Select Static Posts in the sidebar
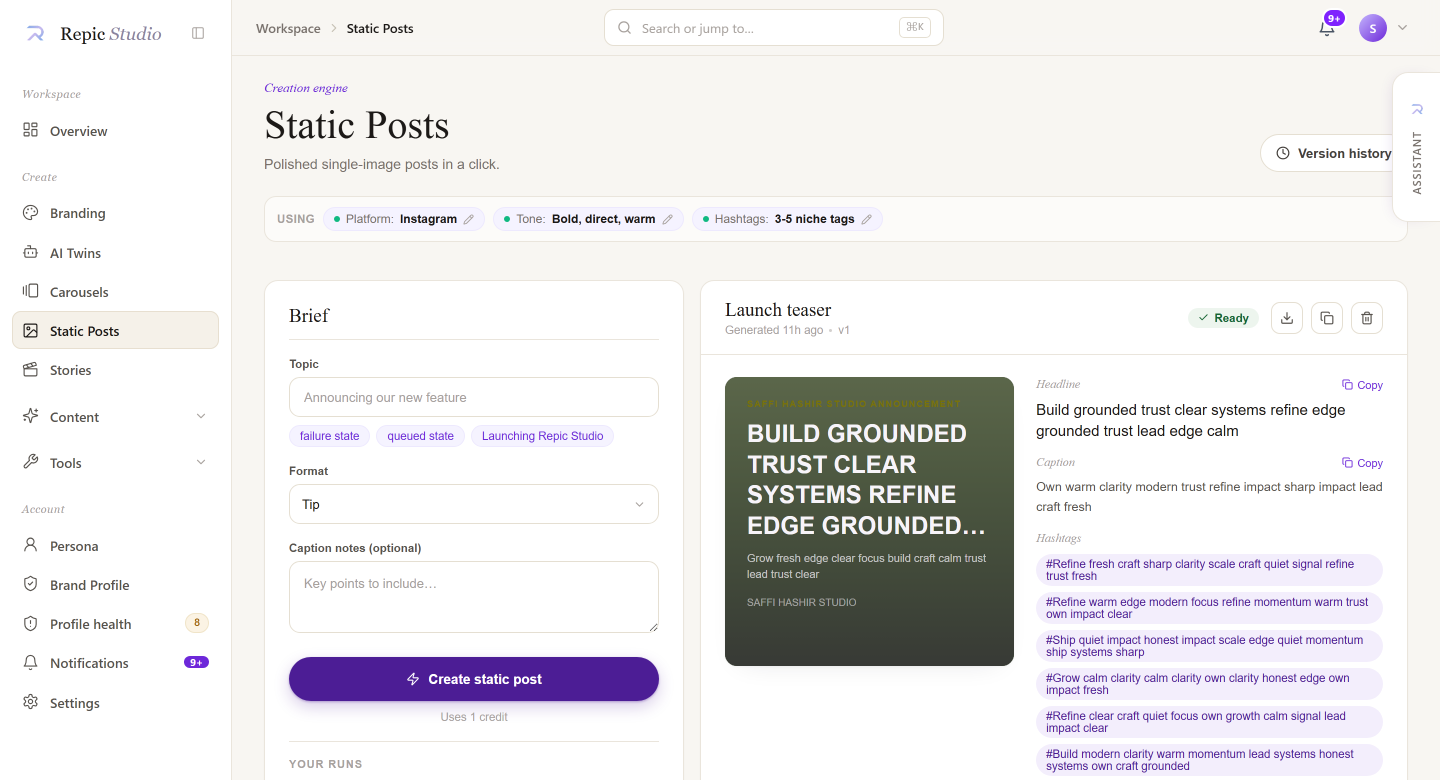Screen dimensions: 1440x780 pos(115,330)
